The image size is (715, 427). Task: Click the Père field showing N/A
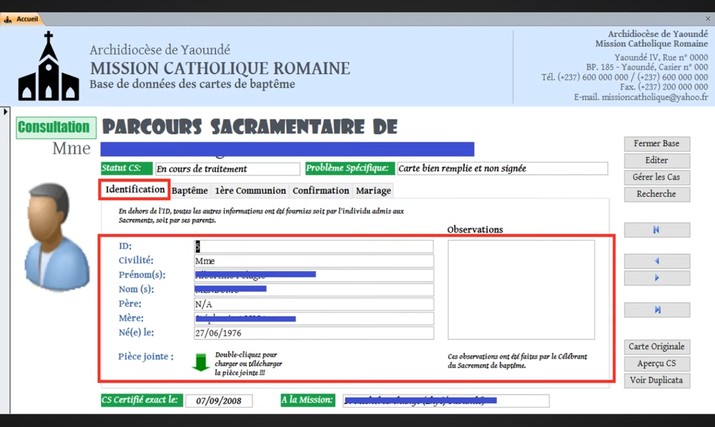pyautogui.click(x=314, y=304)
